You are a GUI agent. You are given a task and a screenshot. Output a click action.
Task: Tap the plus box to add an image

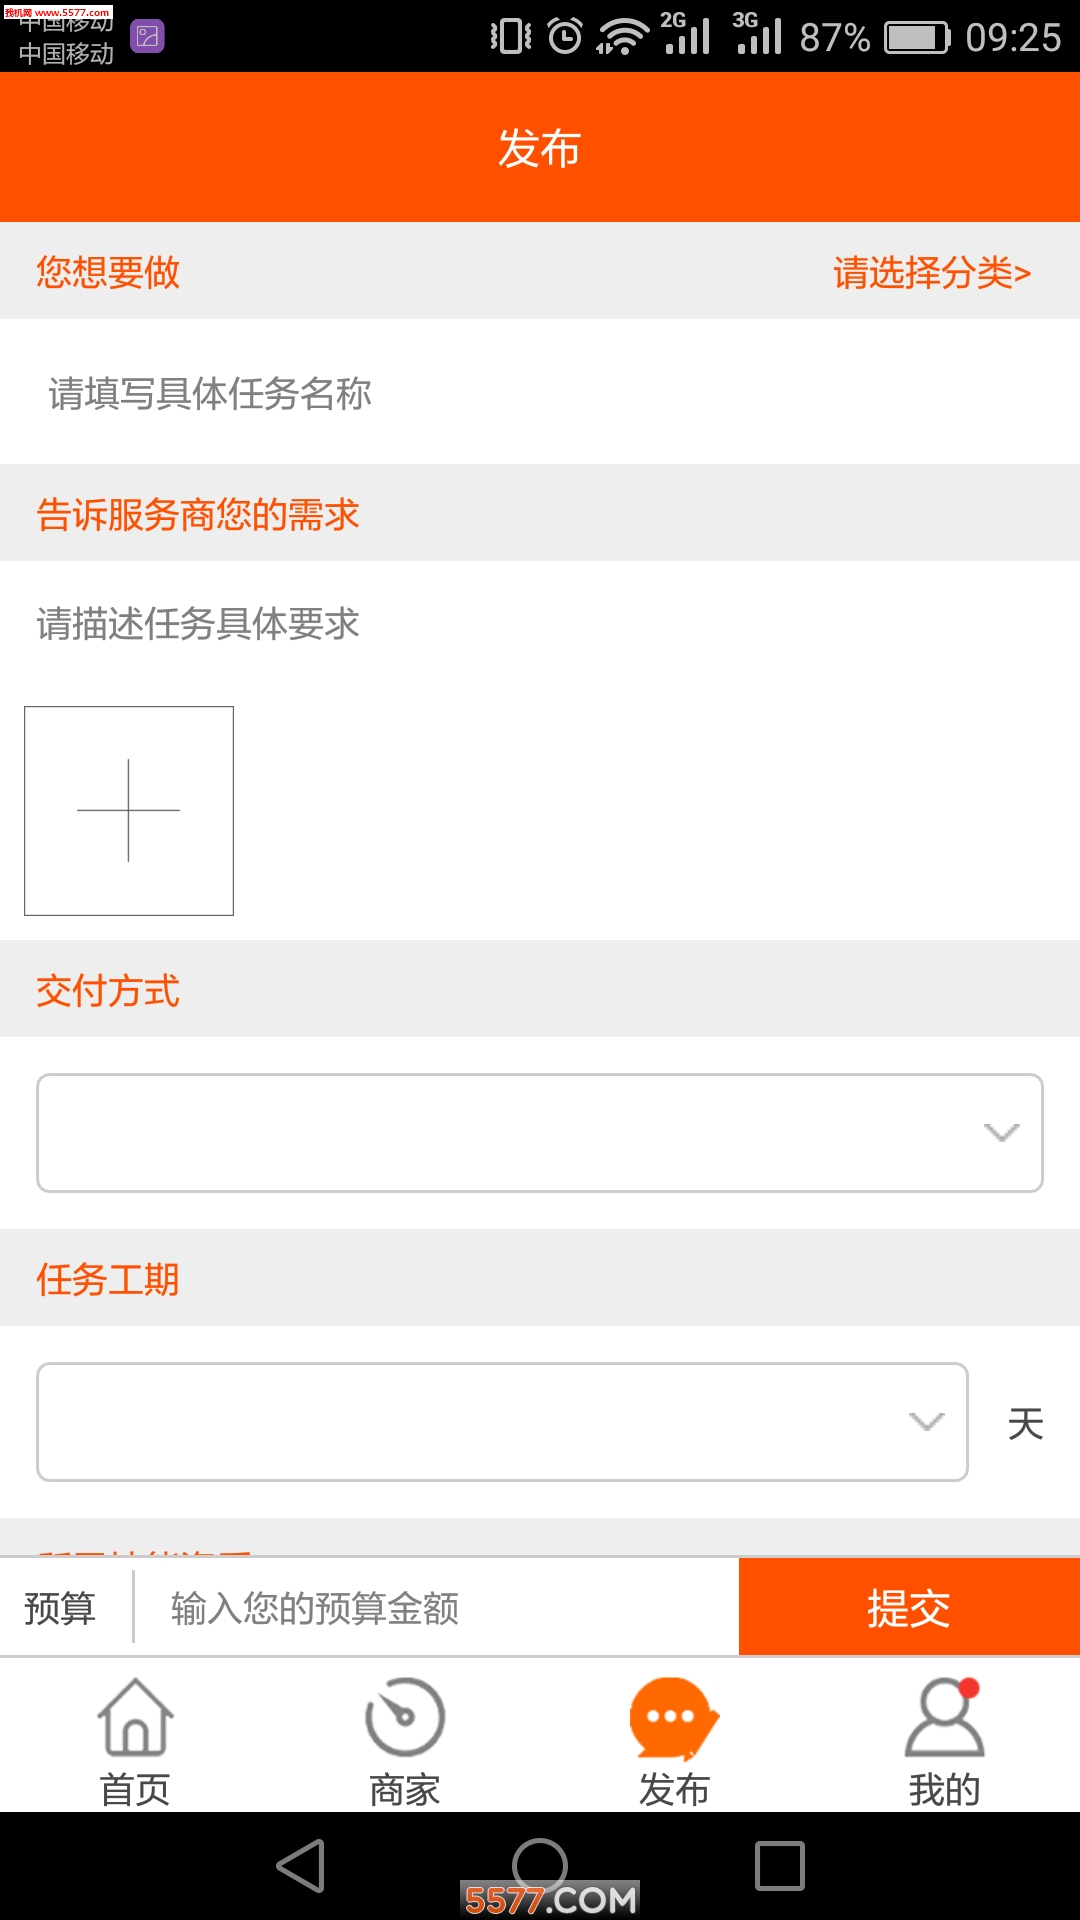pyautogui.click(x=129, y=811)
